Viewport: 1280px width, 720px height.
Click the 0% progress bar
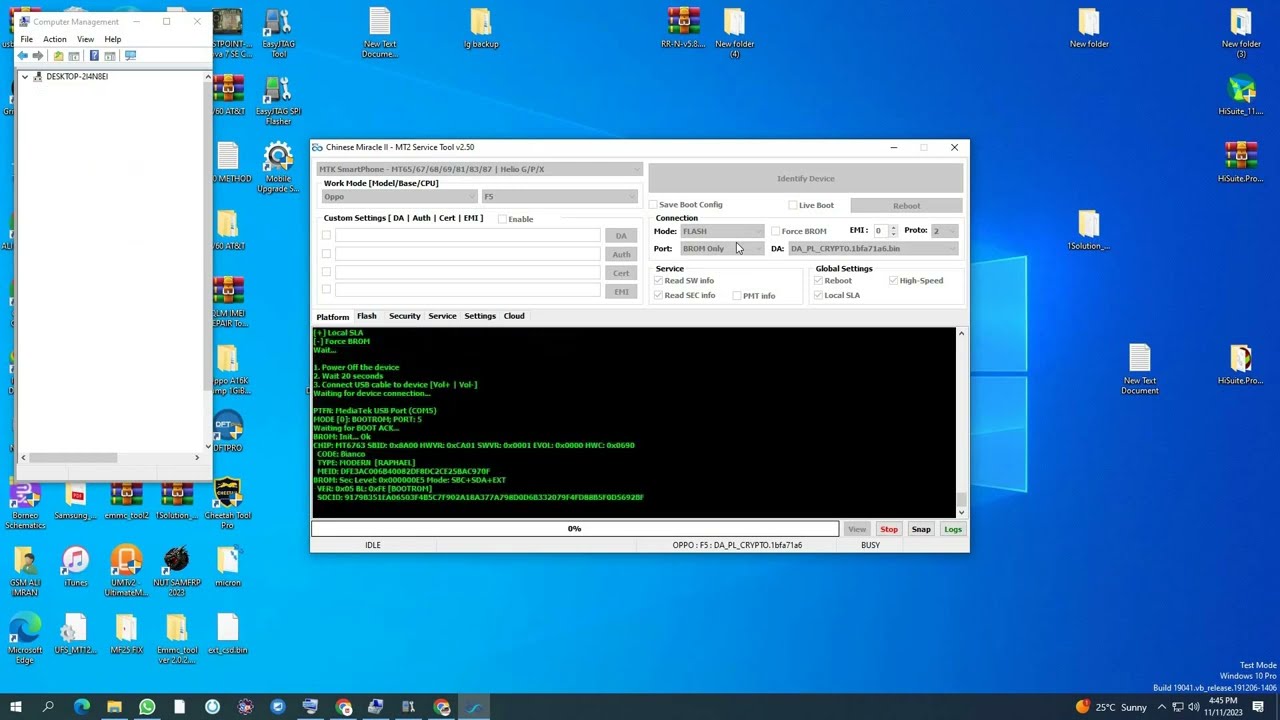pos(575,529)
